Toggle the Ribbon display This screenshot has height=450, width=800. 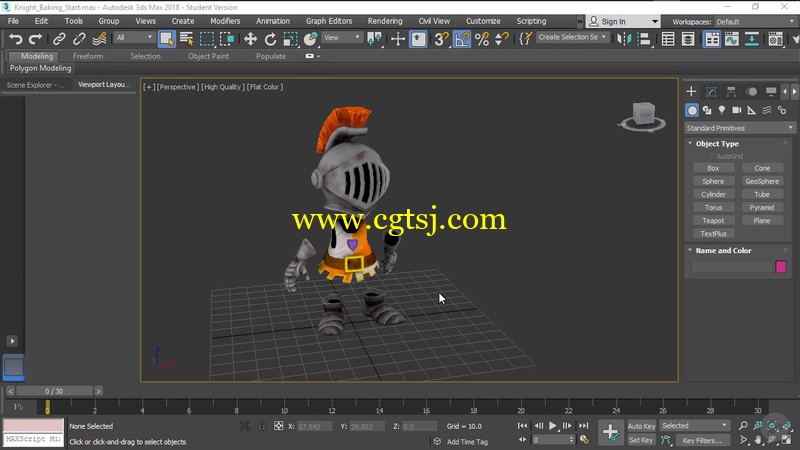pyautogui.click(x=712, y=39)
